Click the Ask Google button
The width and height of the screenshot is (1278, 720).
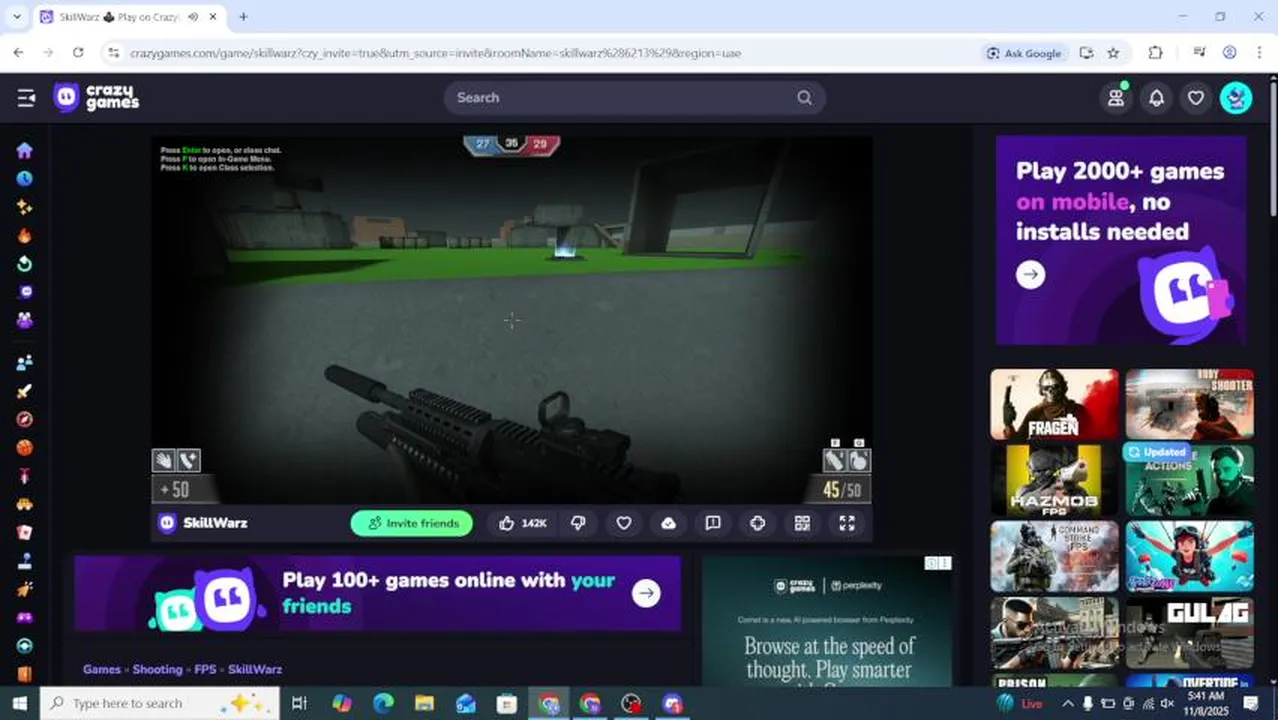pos(1024,53)
